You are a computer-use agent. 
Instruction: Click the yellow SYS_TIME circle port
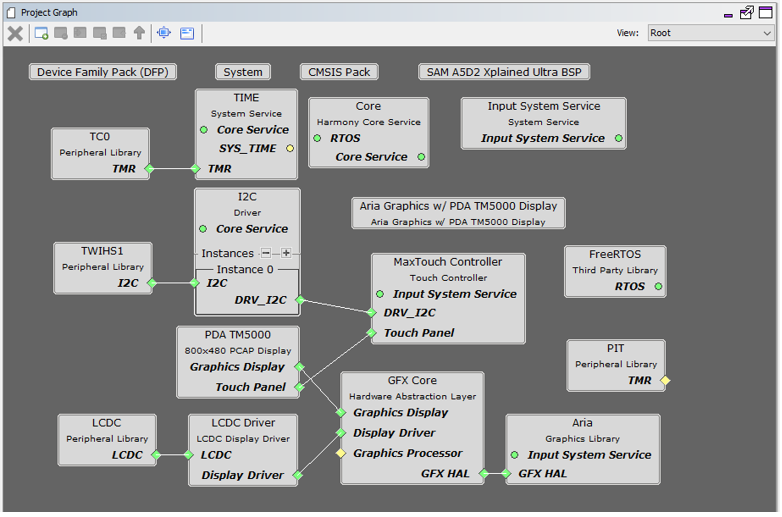tap(290, 149)
